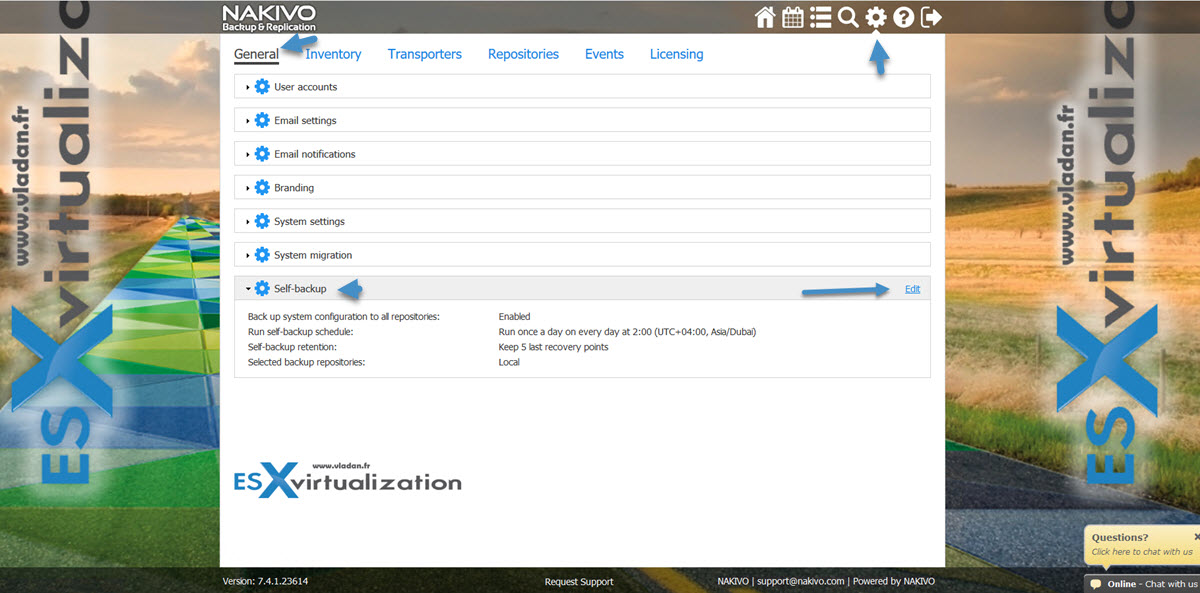Click Request Support in the footer
Screen dimensions: 1200x593
coord(579,581)
